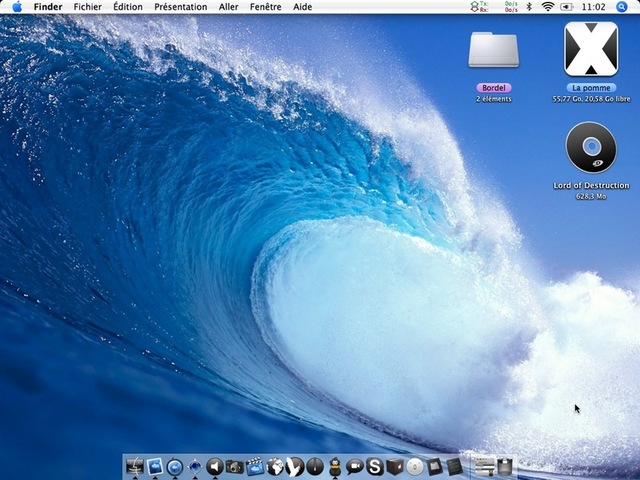Open Finder from the Dock
This screenshot has height=480, width=640.
click(135, 466)
